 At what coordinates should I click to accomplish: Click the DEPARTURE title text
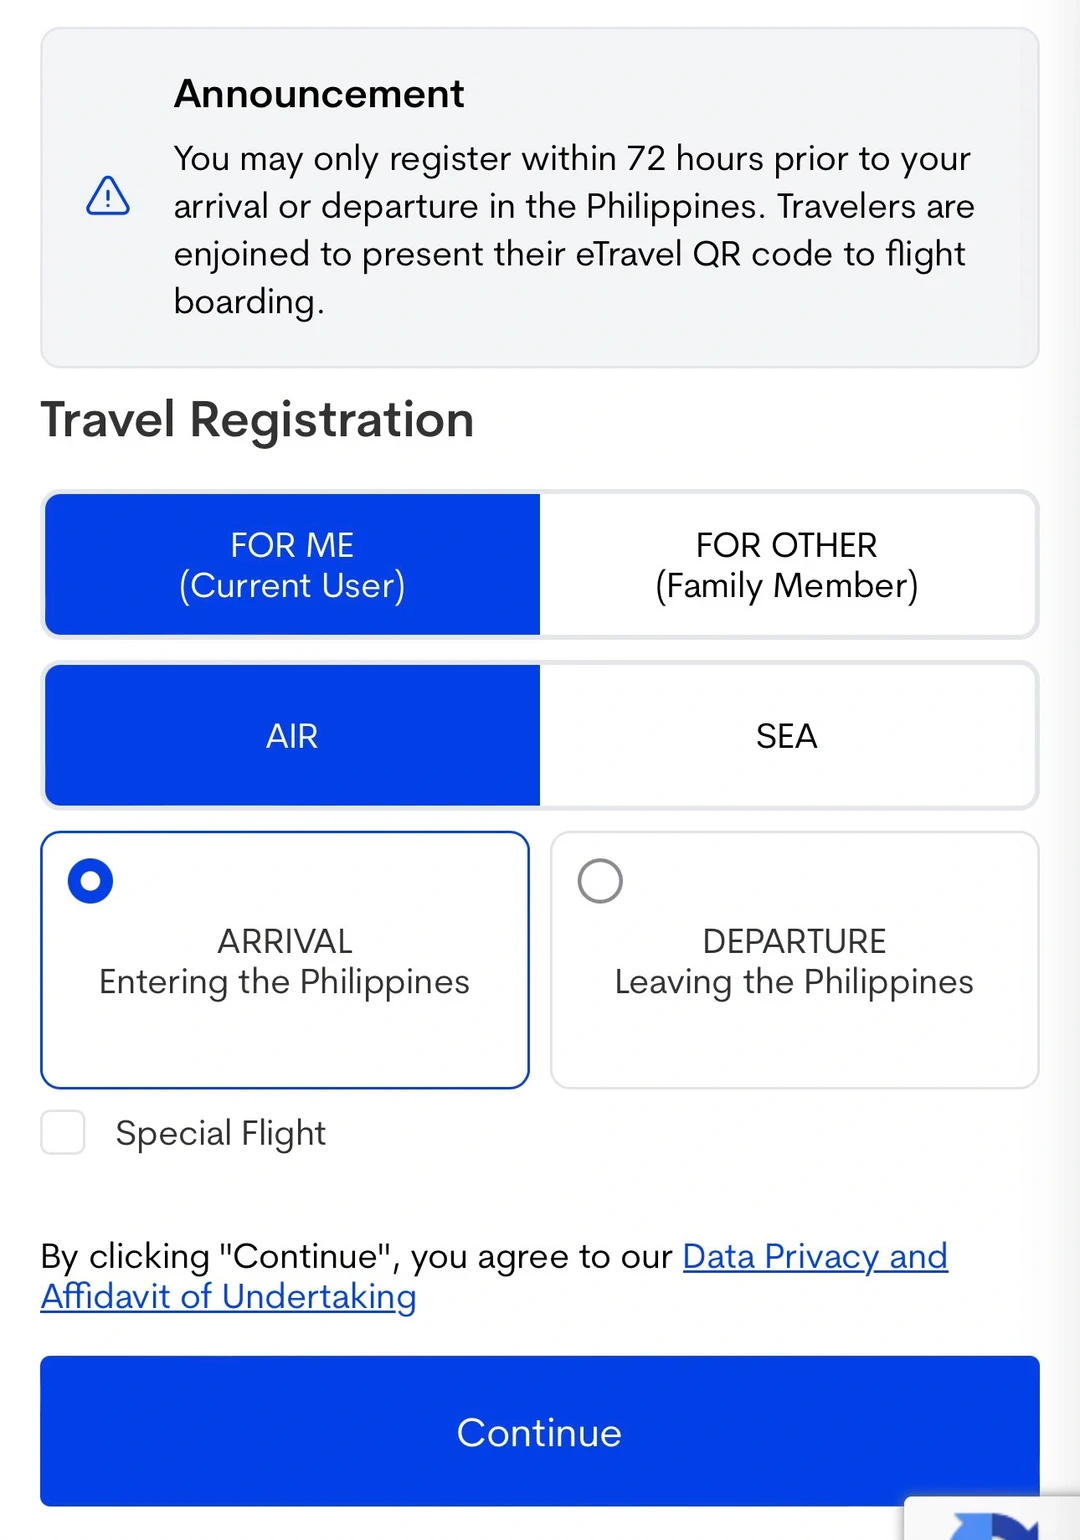click(794, 941)
